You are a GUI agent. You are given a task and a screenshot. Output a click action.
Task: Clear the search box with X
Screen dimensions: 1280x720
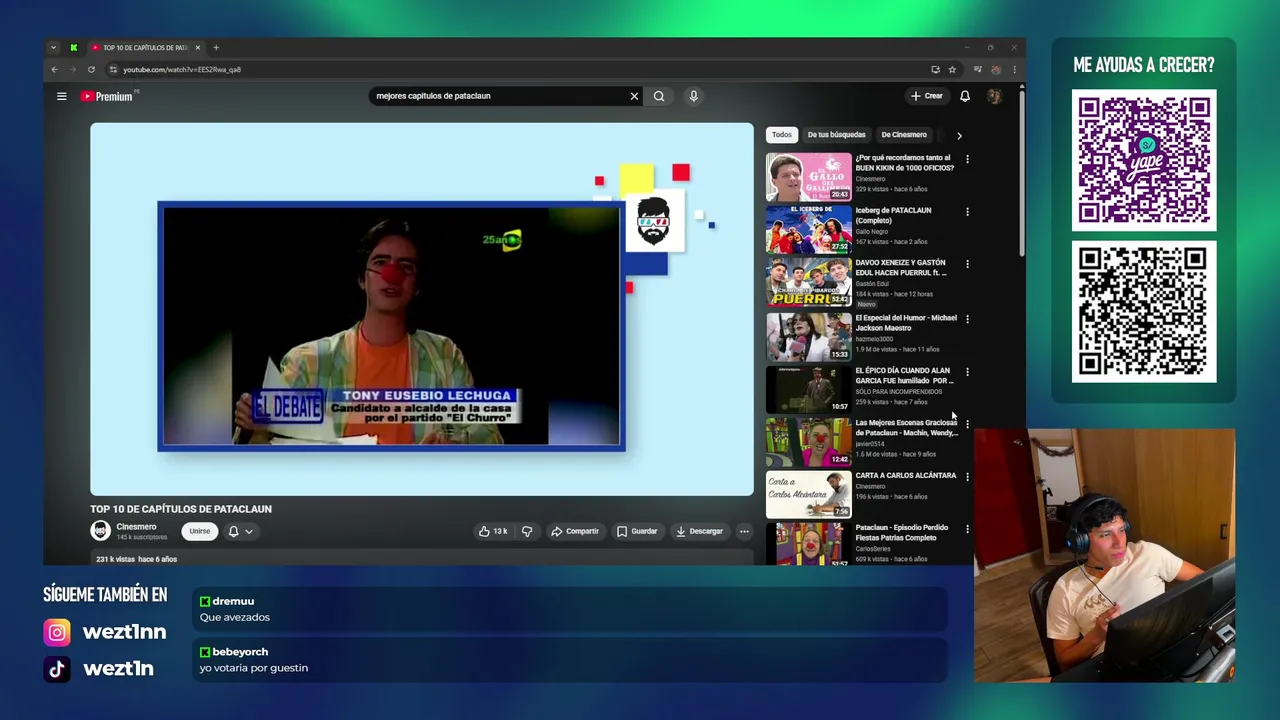point(634,96)
